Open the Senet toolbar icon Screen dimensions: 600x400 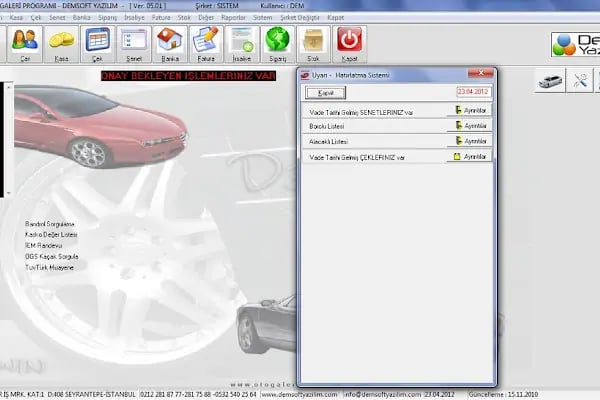coord(134,44)
